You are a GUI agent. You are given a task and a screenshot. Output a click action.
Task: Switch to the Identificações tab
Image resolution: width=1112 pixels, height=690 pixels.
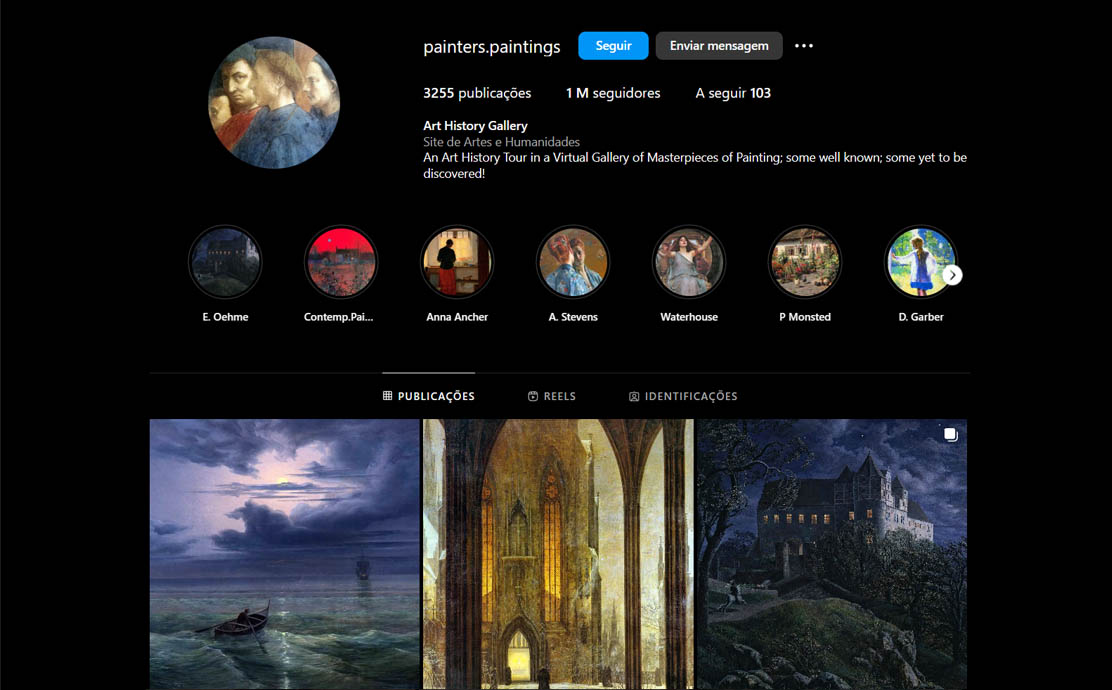pyautogui.click(x=683, y=396)
